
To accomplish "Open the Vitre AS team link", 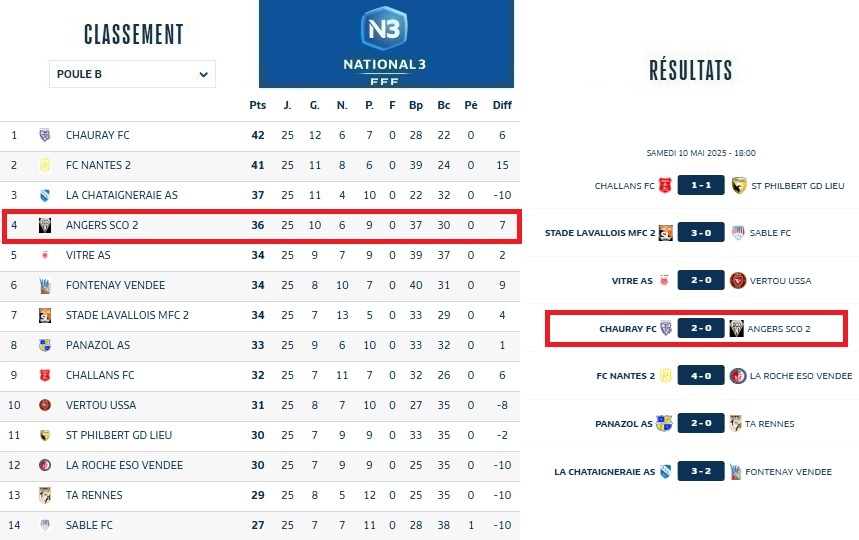I will [88, 255].
